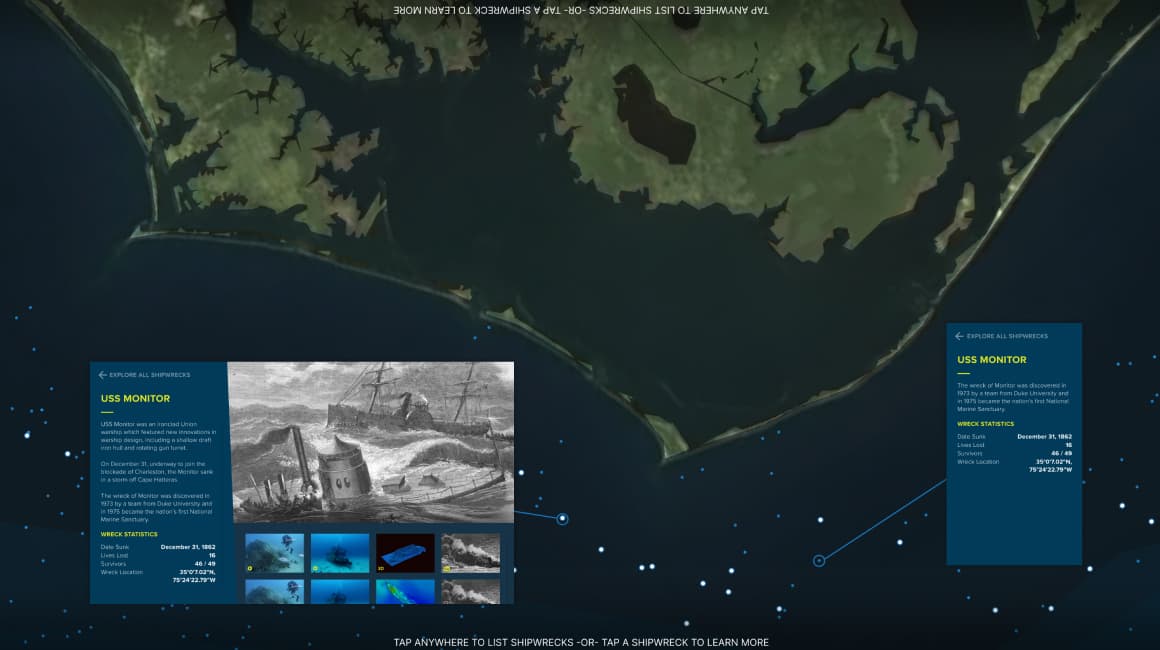Click back arrow in left USS Monitor panel
The image size is (1160, 650).
[102, 375]
